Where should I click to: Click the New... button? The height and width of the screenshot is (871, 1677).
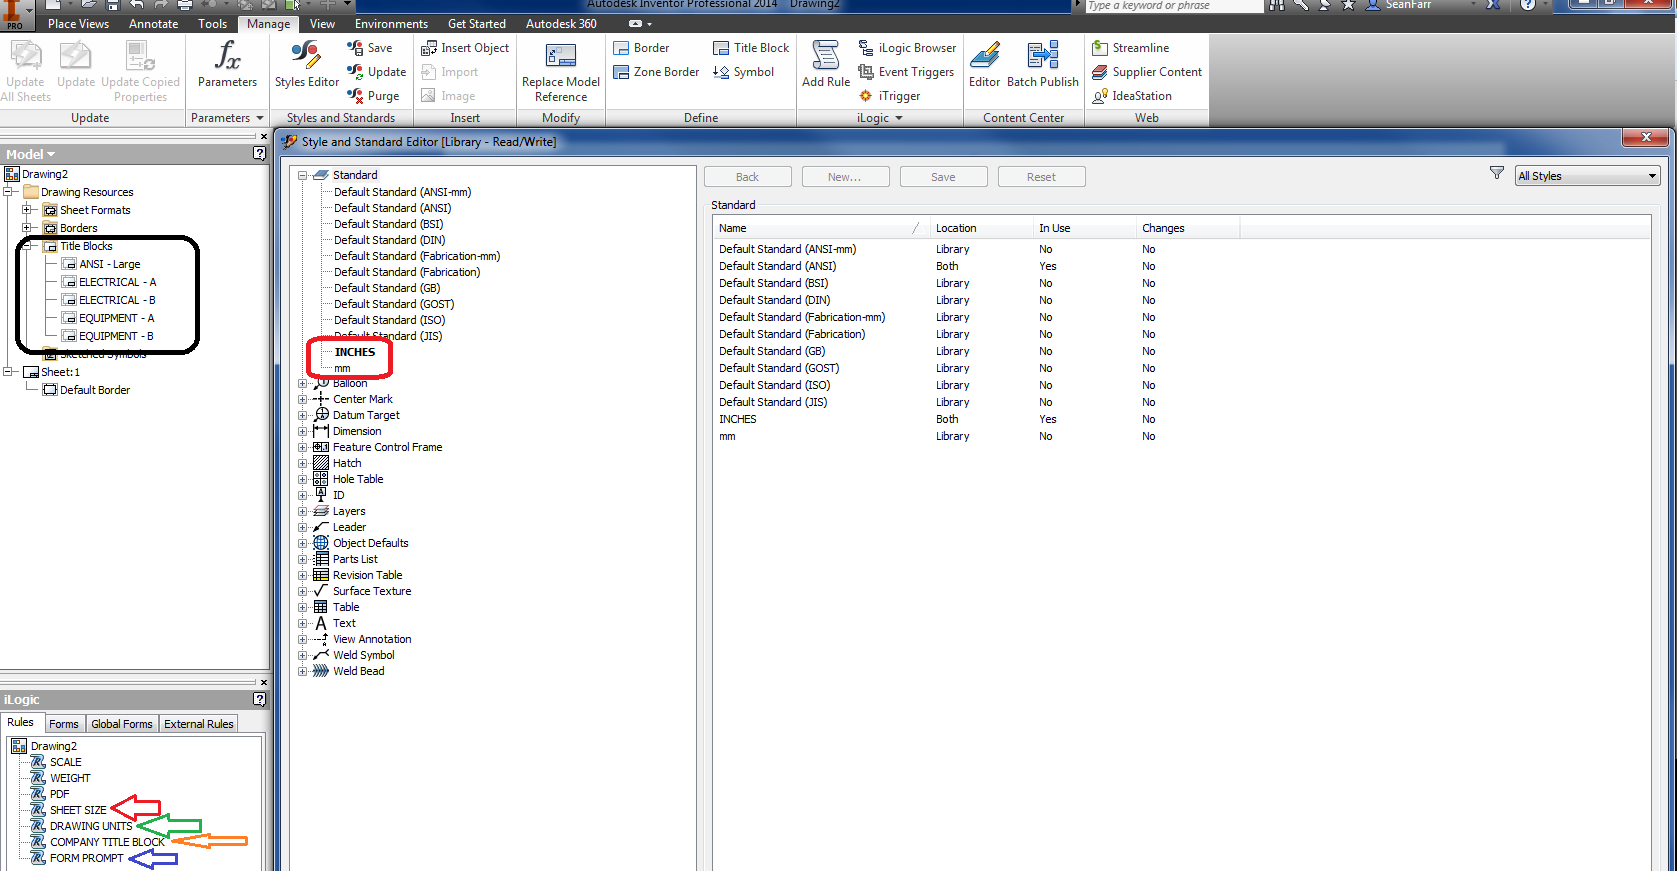[845, 177]
